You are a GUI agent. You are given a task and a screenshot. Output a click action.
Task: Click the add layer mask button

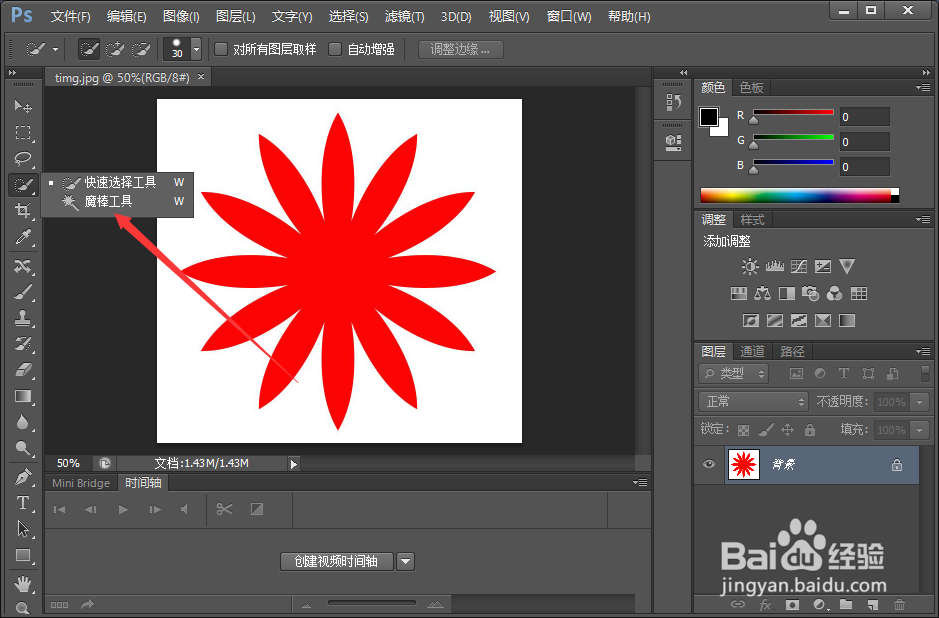(792, 605)
